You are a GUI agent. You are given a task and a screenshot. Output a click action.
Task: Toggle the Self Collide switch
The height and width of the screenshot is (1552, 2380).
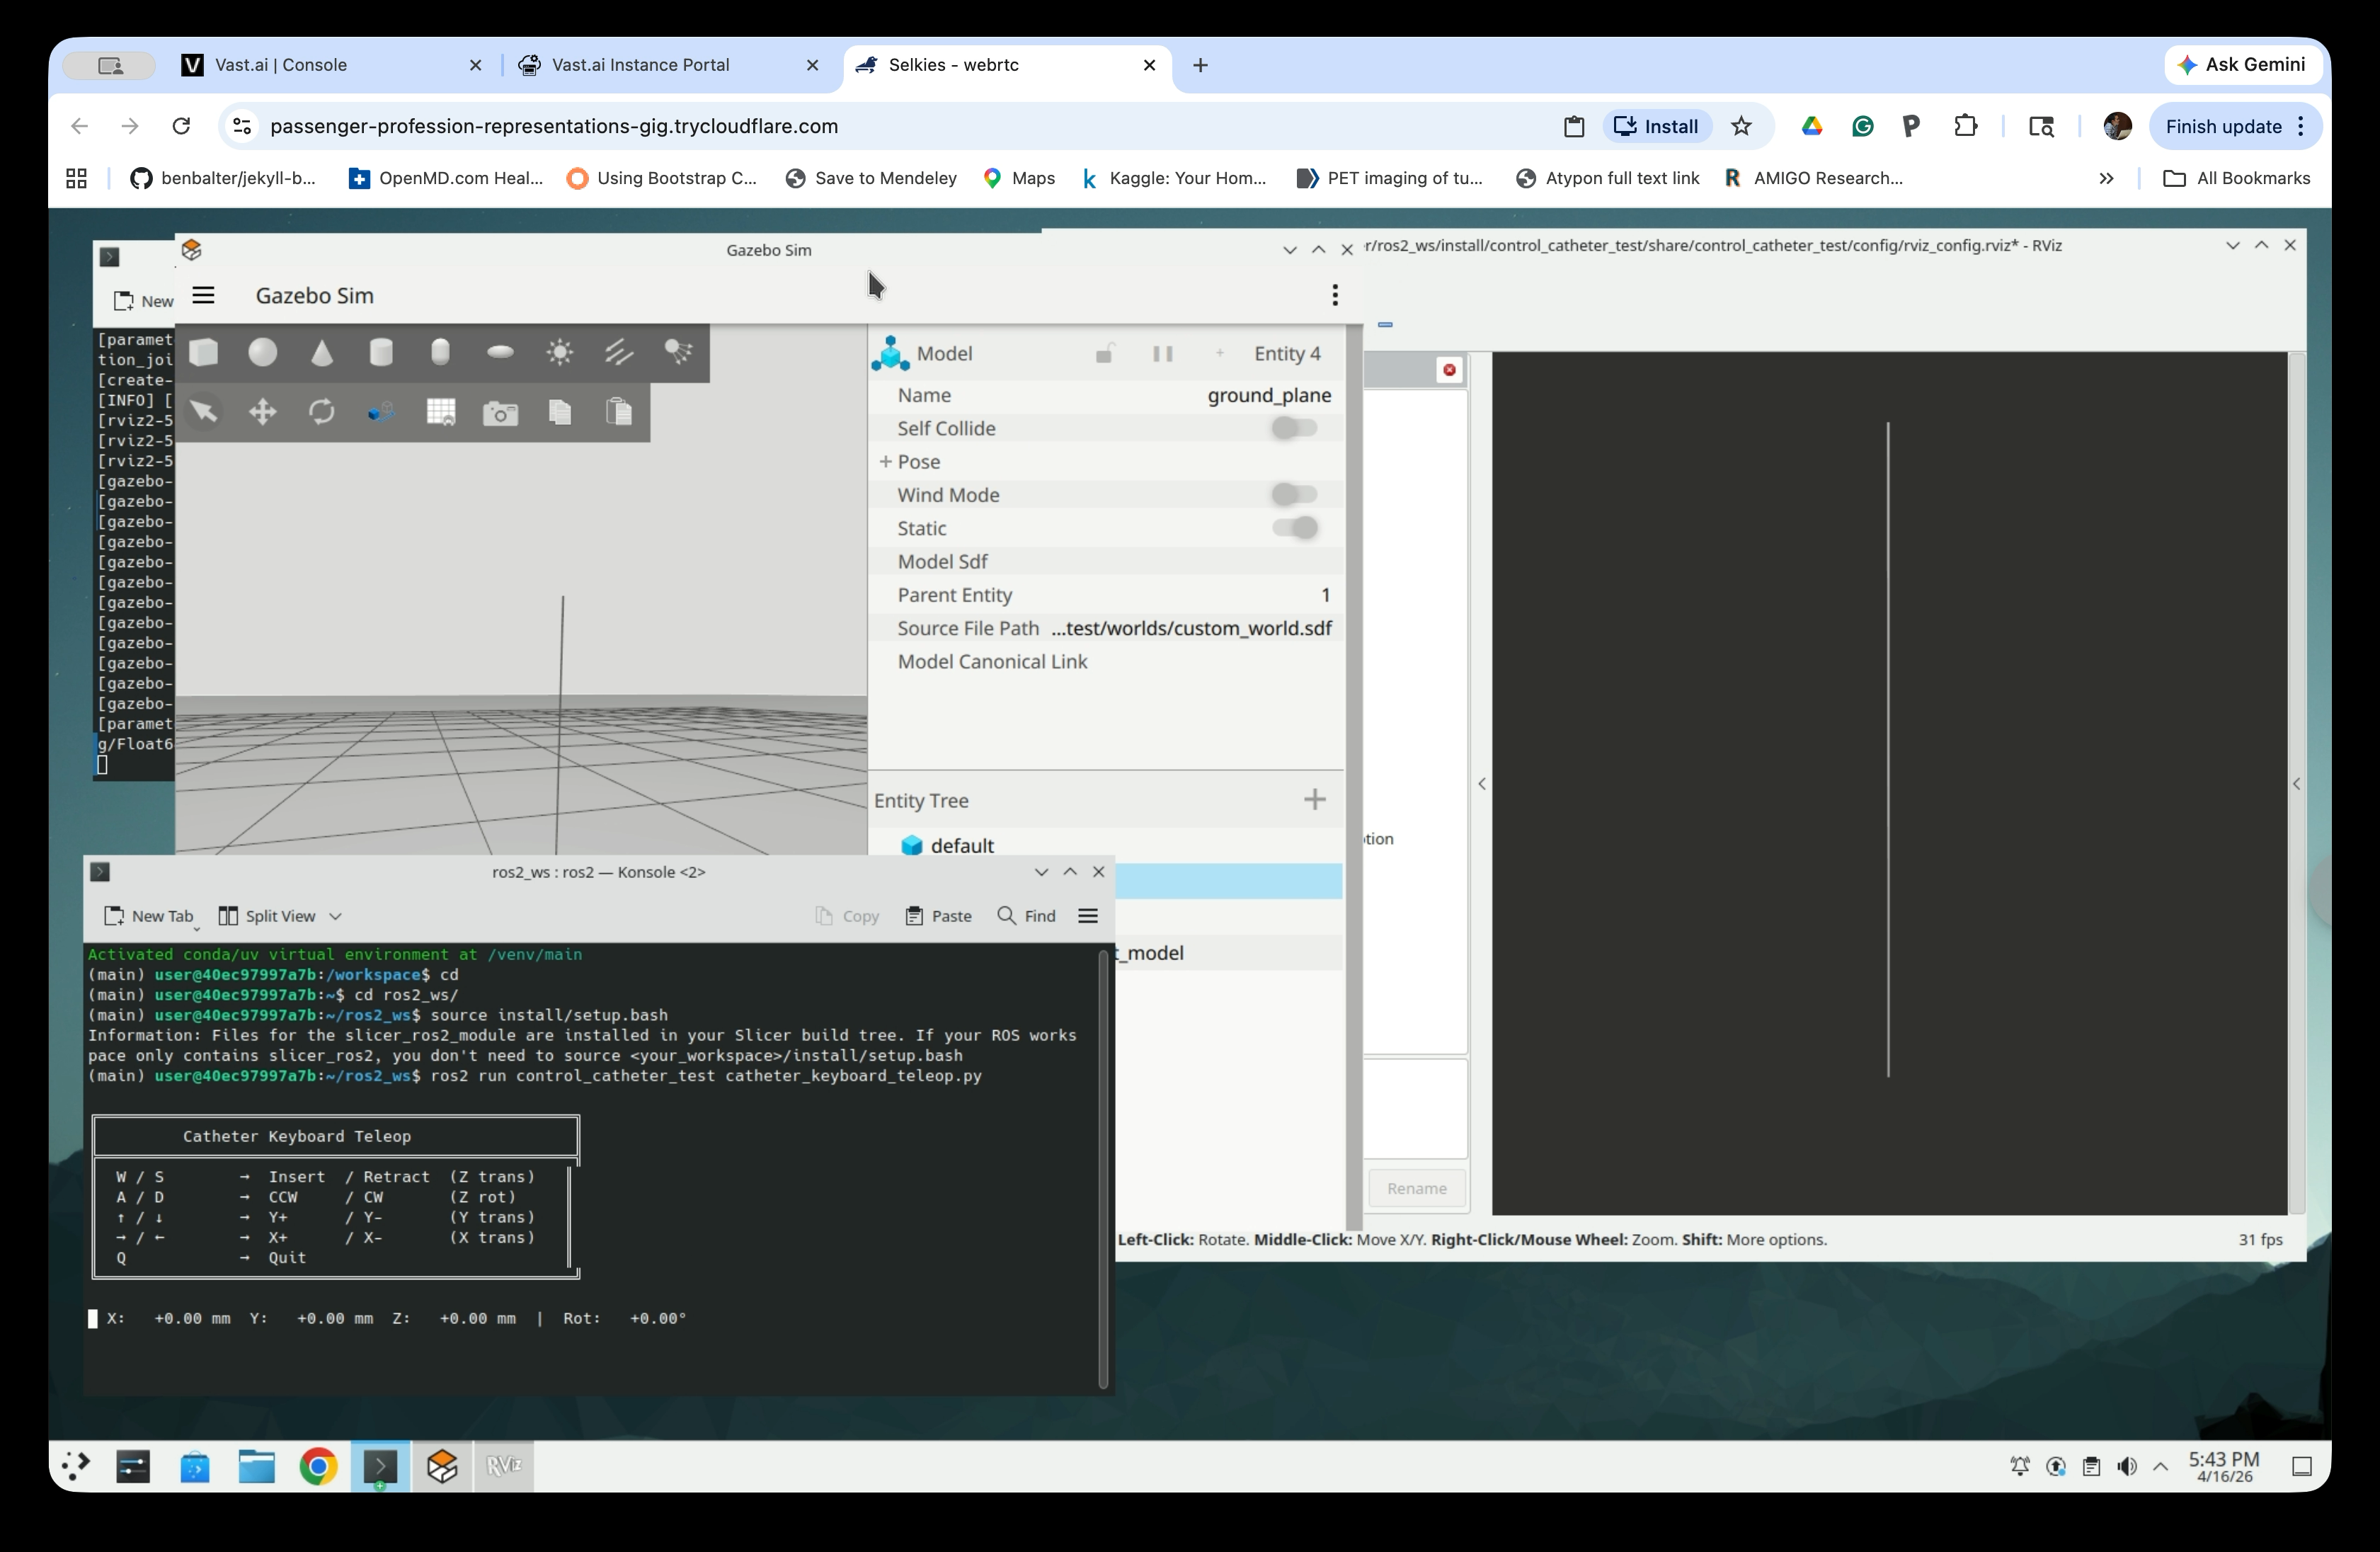coord(1294,428)
